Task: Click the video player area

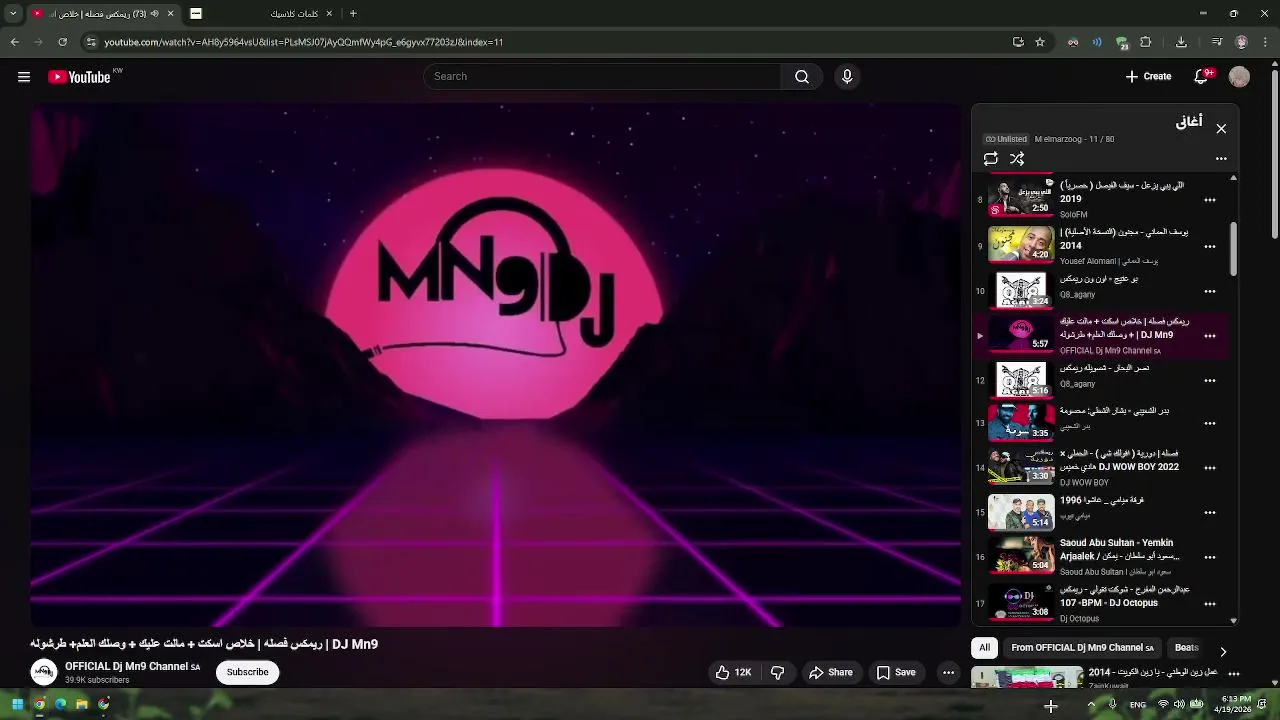Action: coord(496,364)
